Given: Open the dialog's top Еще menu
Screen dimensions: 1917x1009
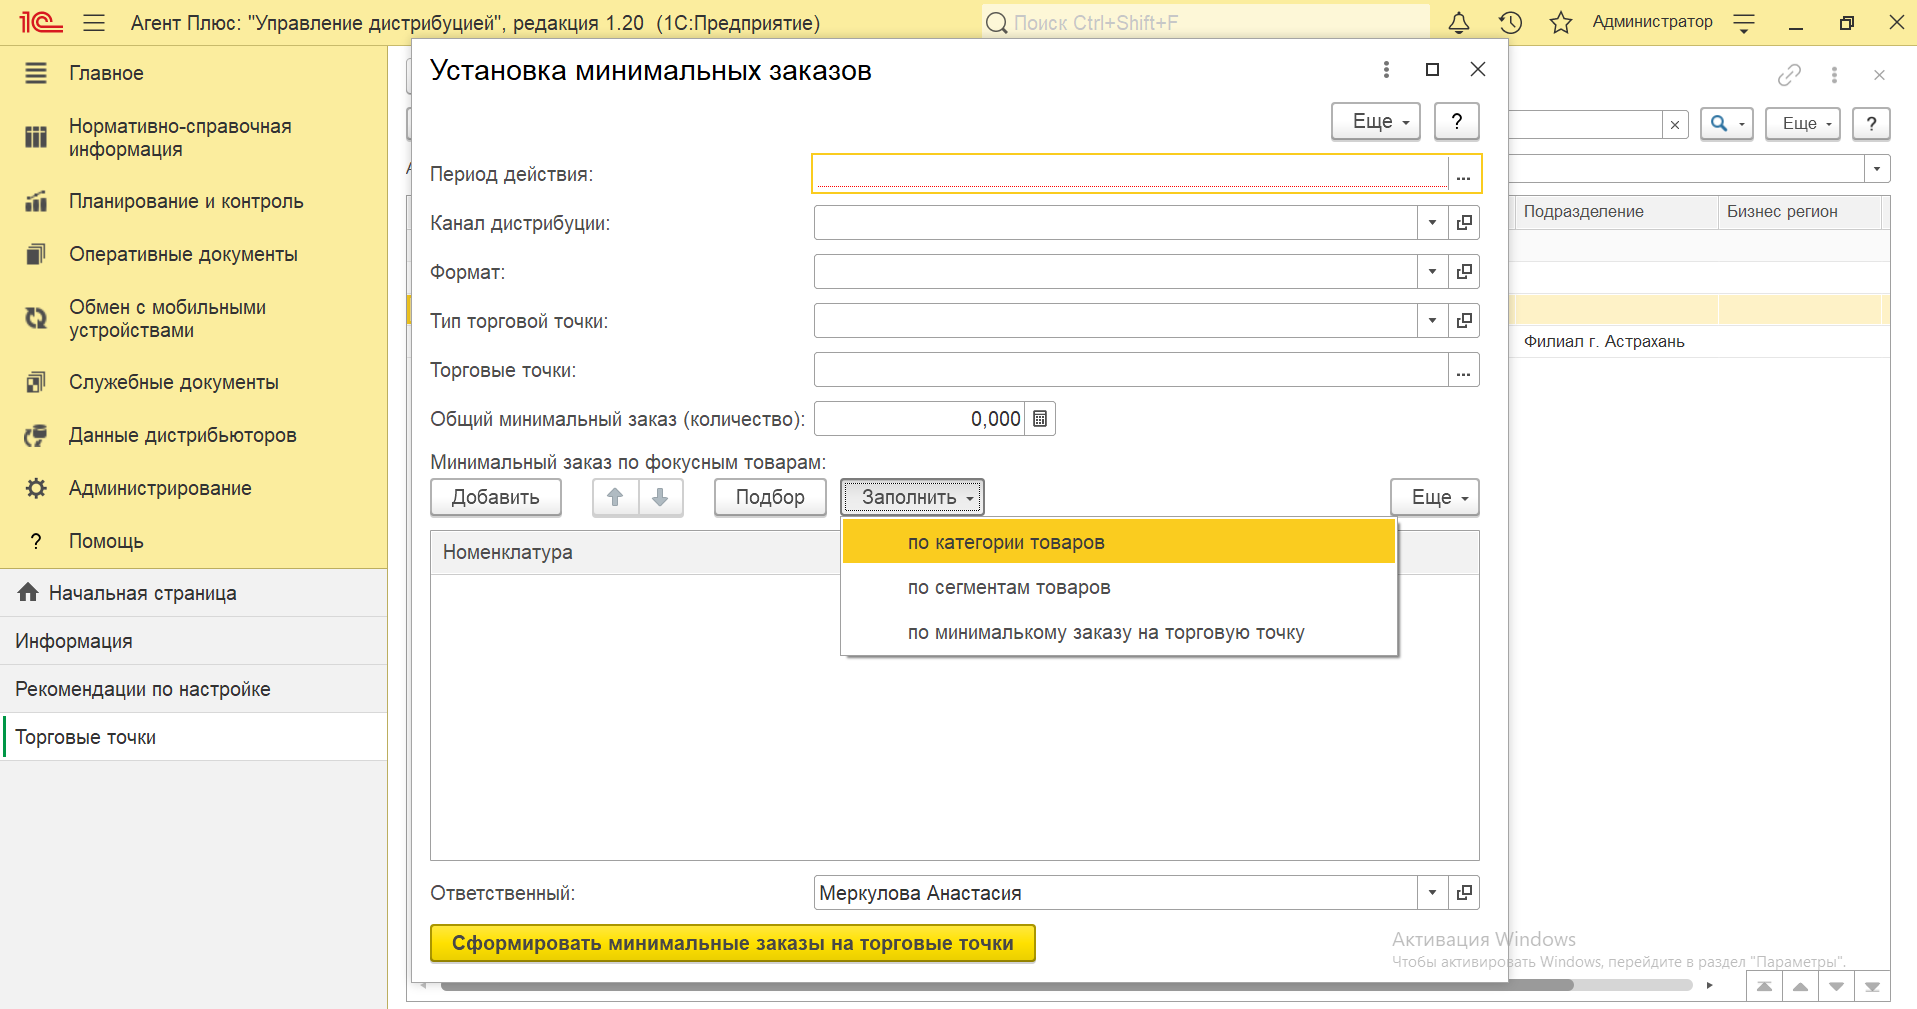Looking at the screenshot, I should point(1376,121).
